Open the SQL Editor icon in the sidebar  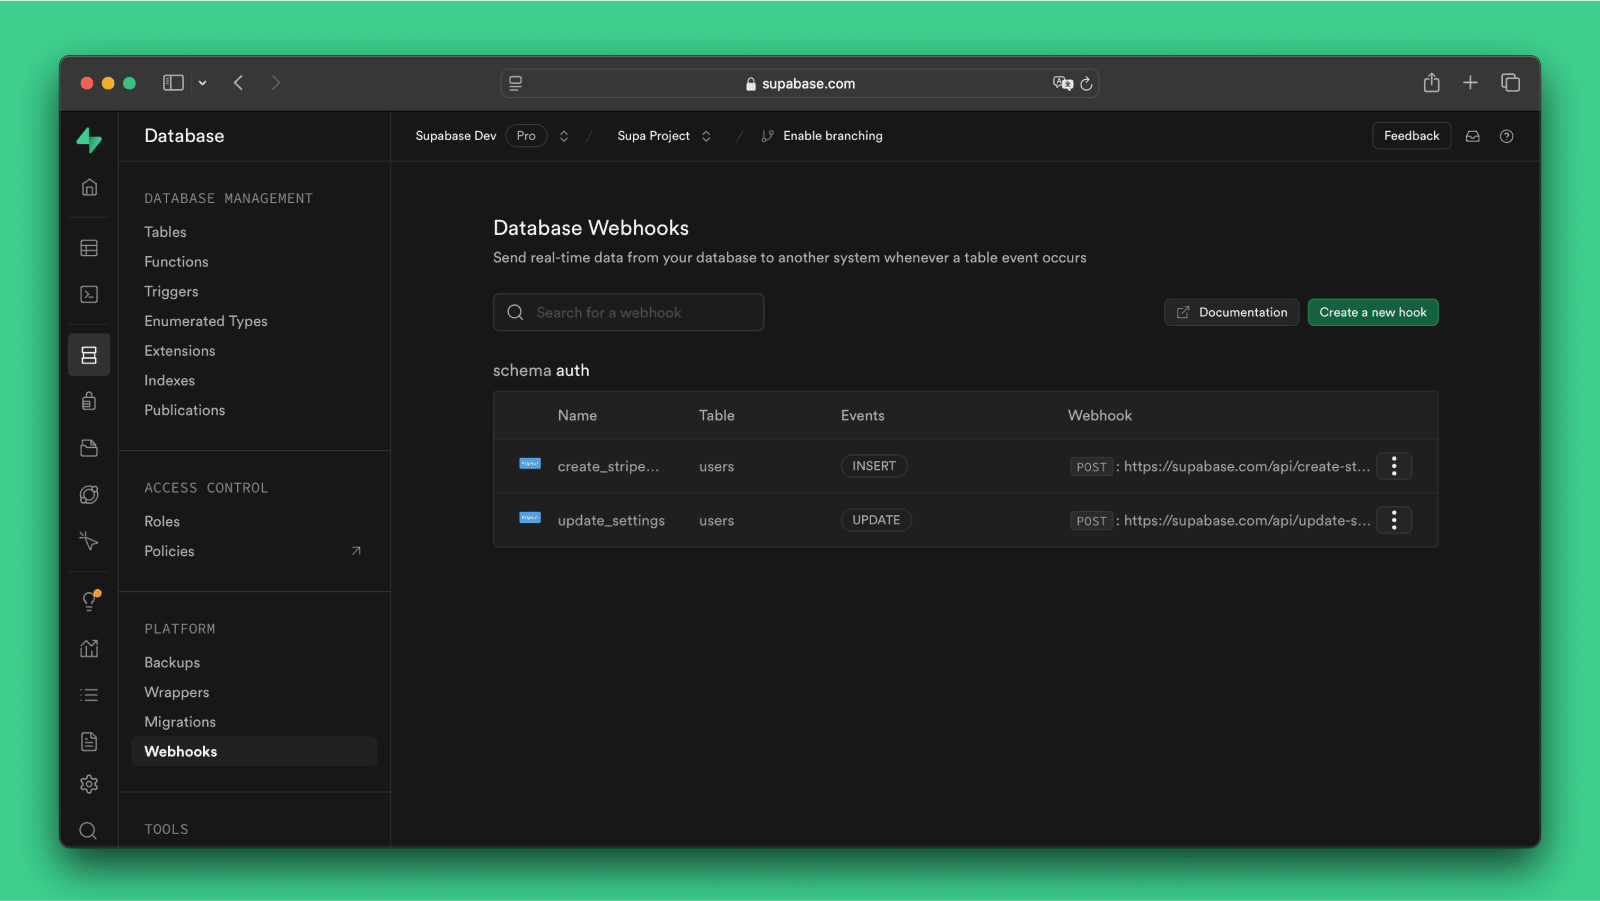point(89,294)
